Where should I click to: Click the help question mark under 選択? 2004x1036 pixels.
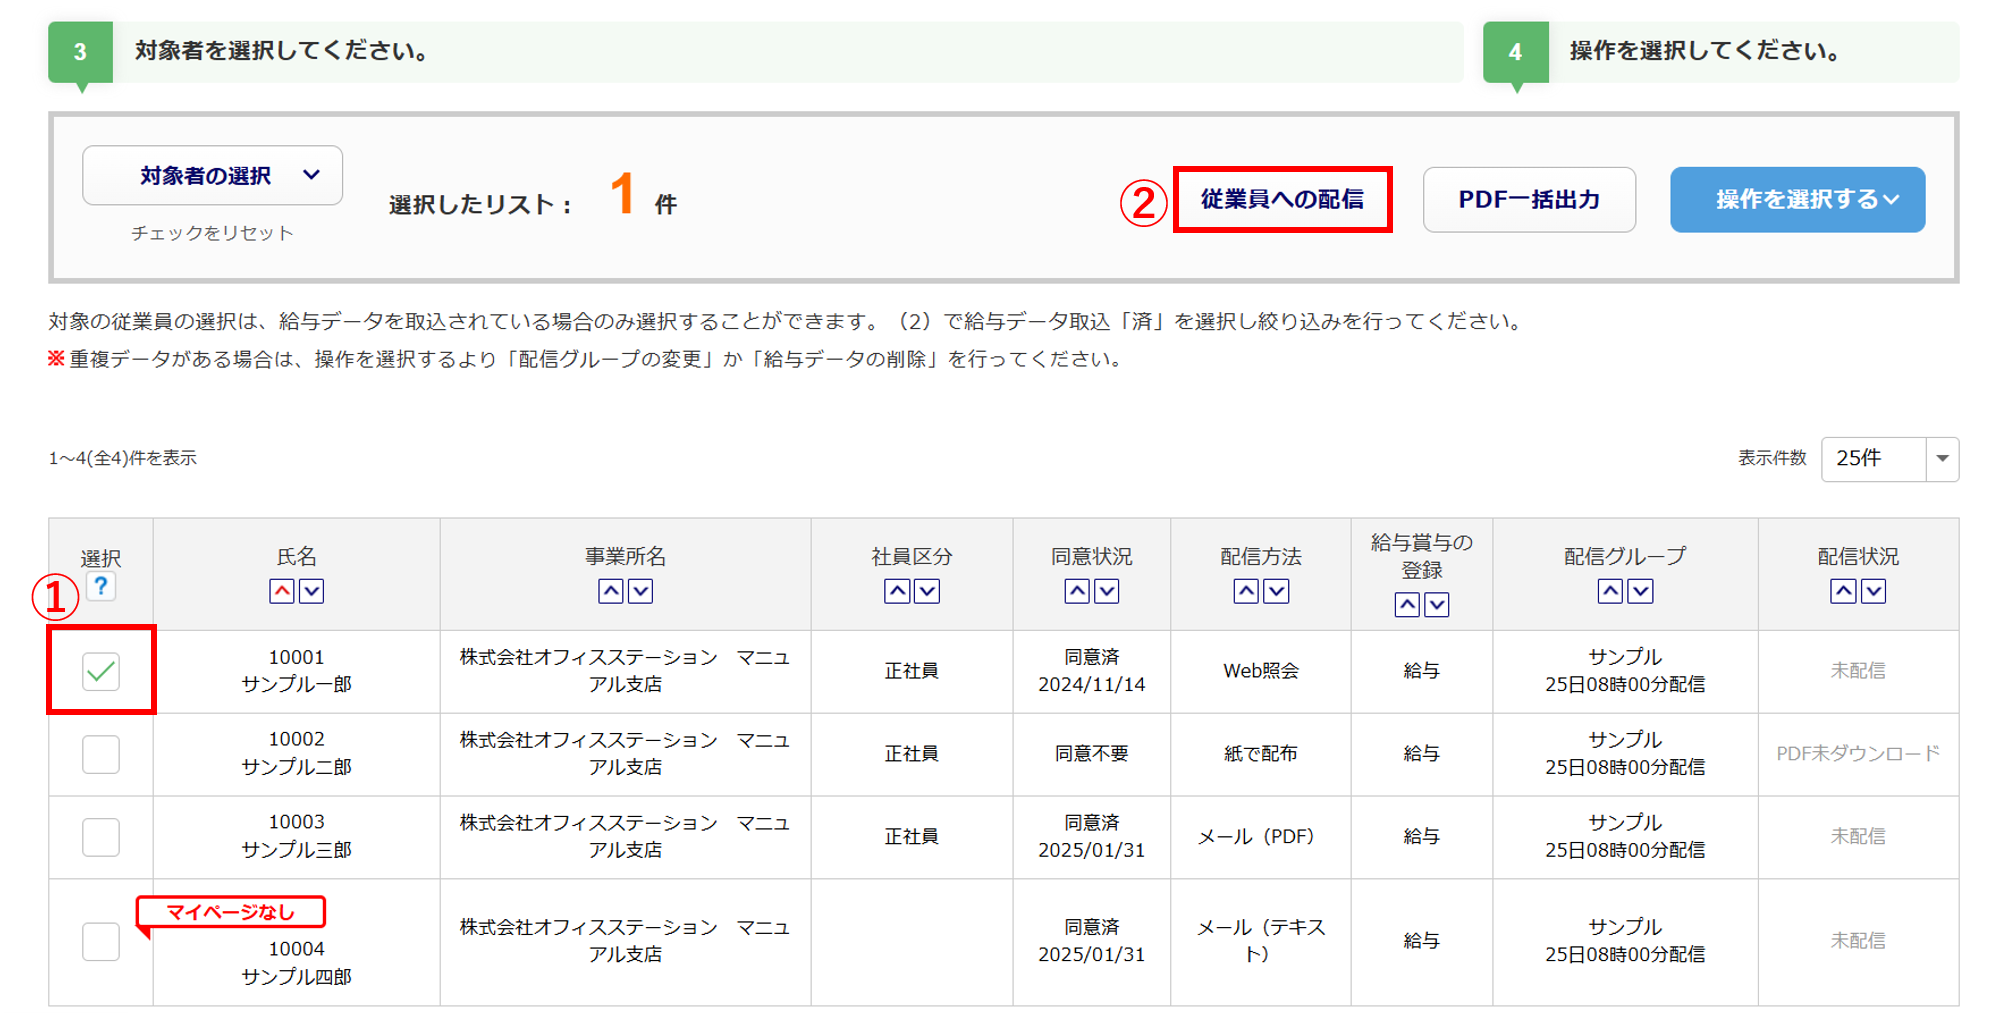tap(101, 587)
